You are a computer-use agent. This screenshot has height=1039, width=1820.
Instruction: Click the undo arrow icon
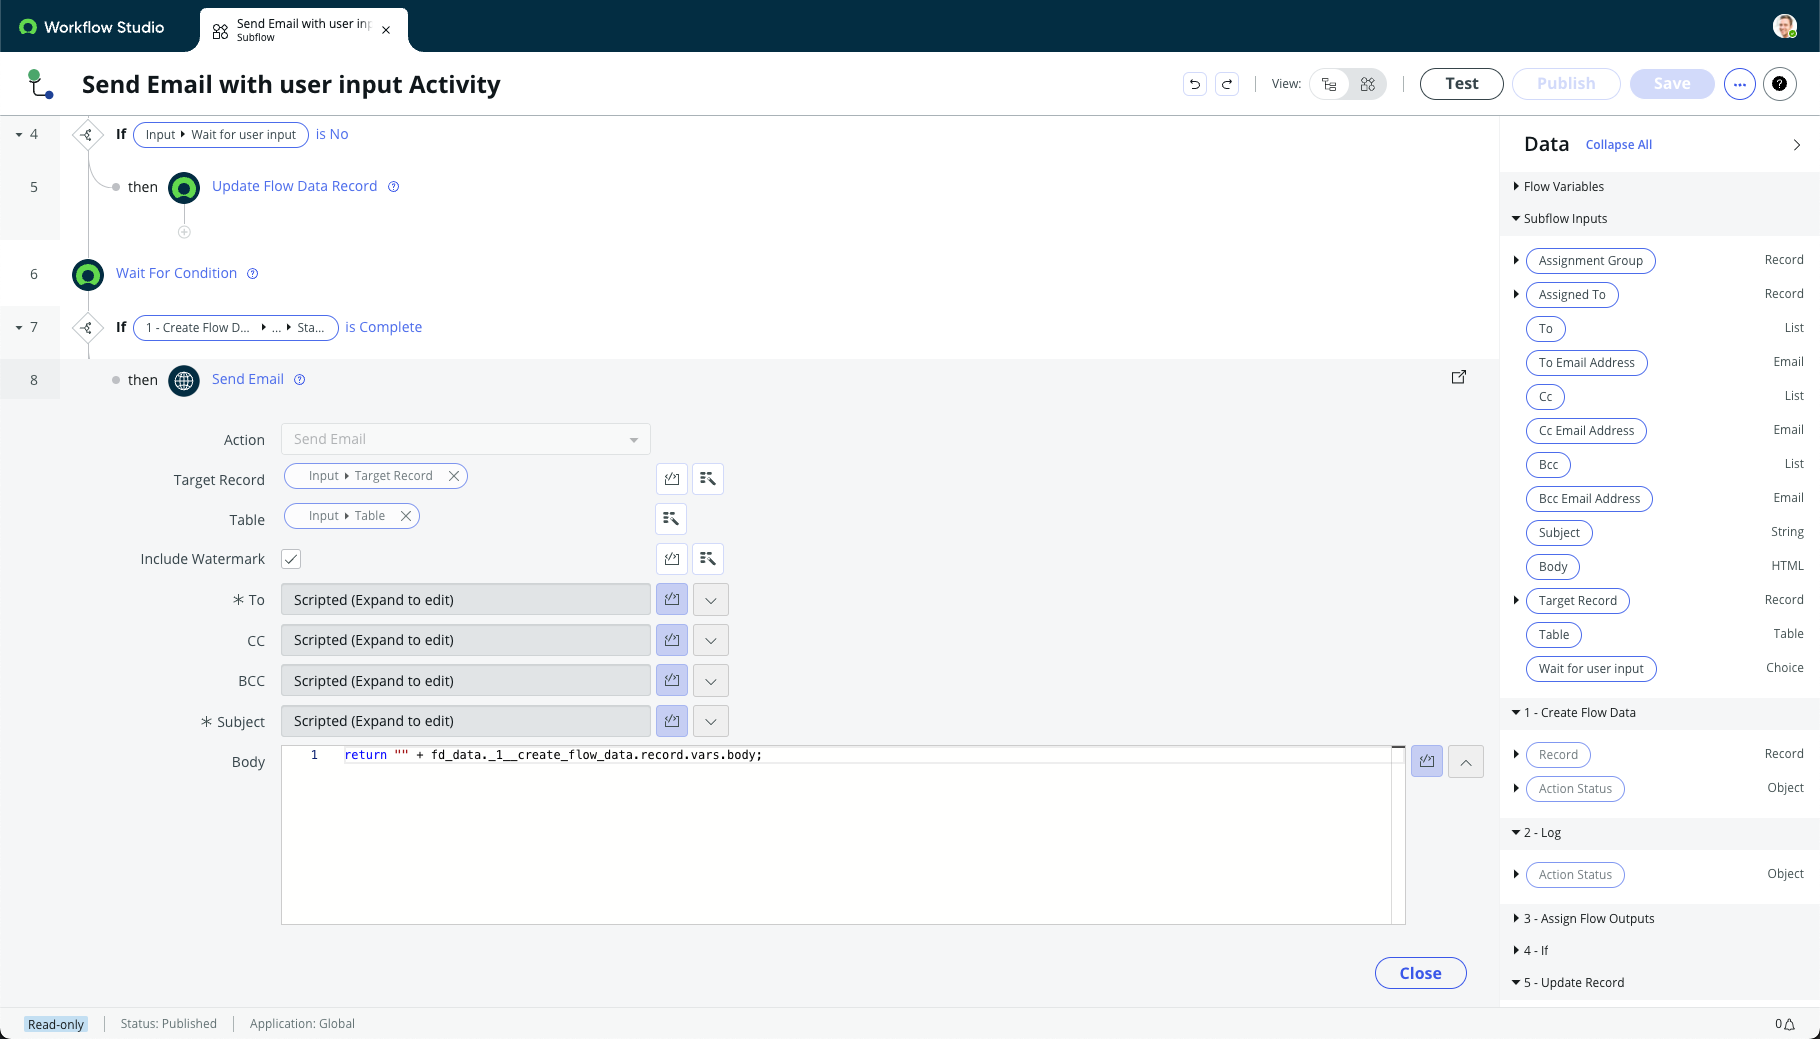point(1194,84)
